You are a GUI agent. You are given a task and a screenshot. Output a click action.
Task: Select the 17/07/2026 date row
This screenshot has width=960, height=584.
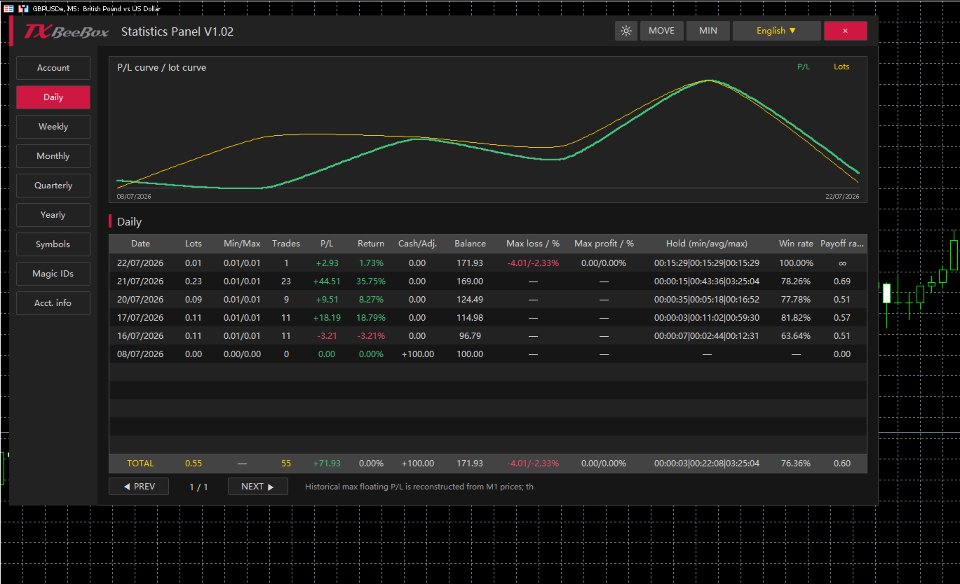pos(488,318)
